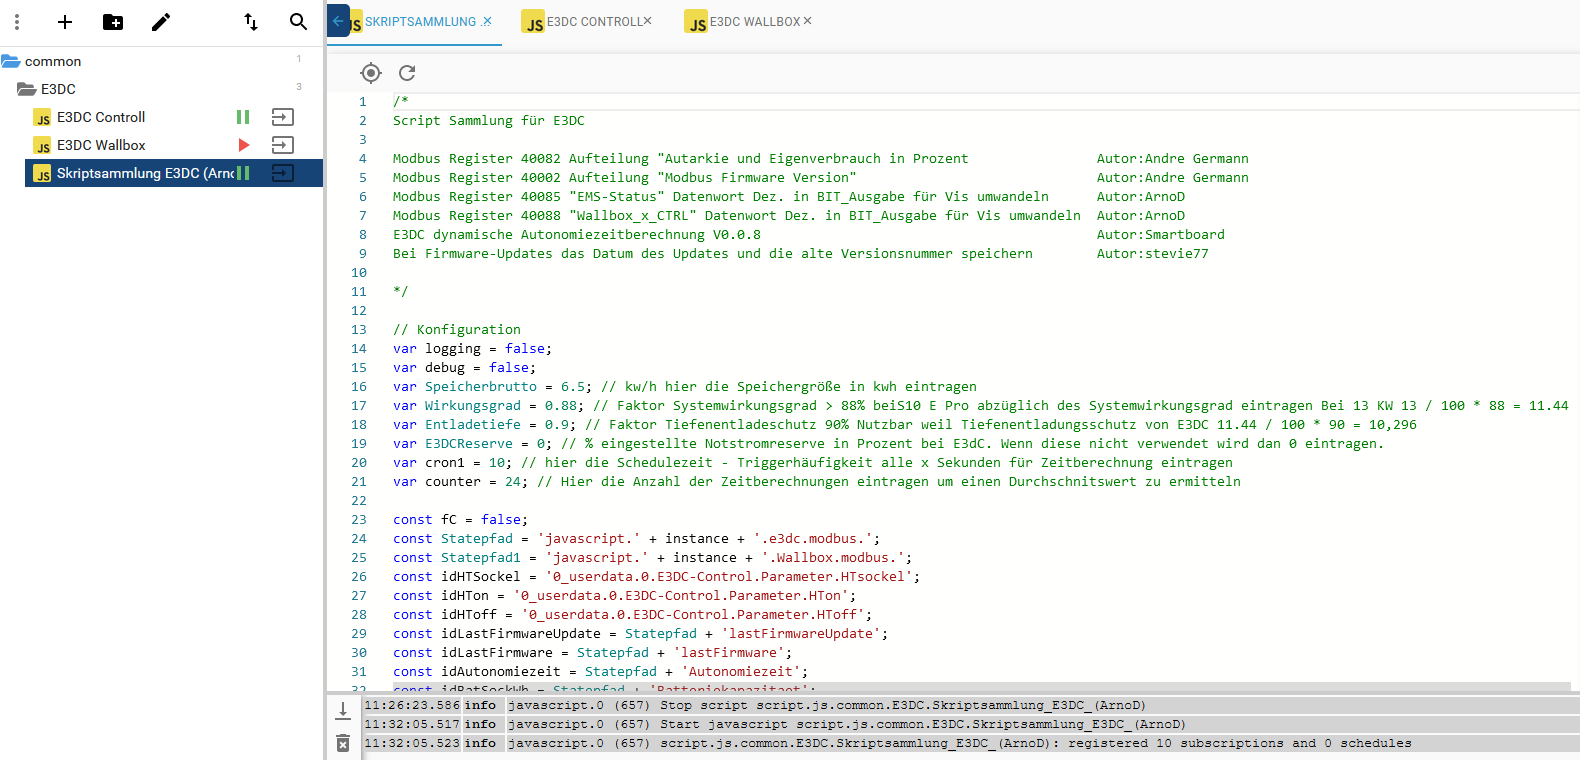Click 'Script Sammlung für E3DC' comment
This screenshot has height=760, width=1580.
[x=488, y=120]
